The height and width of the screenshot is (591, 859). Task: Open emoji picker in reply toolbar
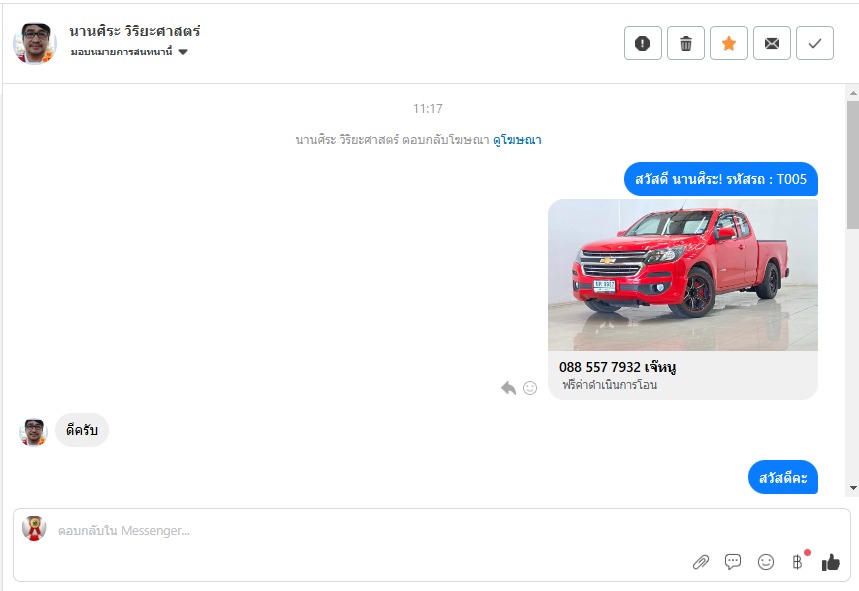coord(766,562)
